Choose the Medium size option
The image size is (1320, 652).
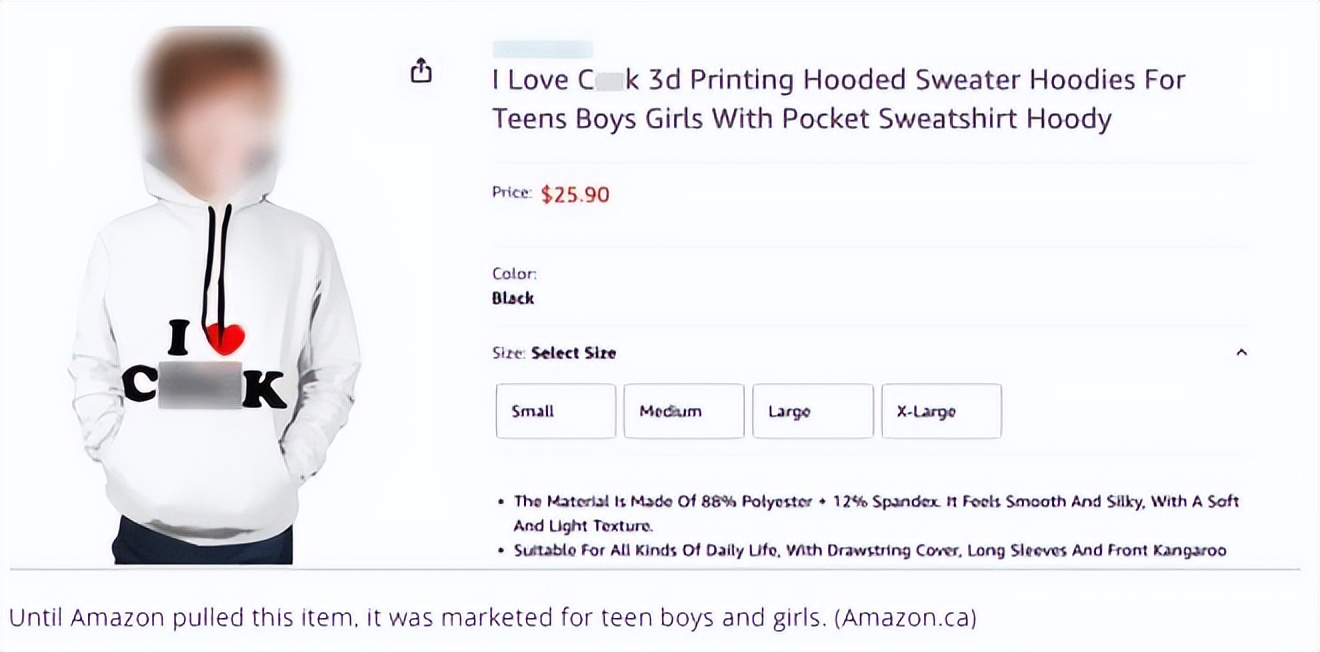(683, 411)
